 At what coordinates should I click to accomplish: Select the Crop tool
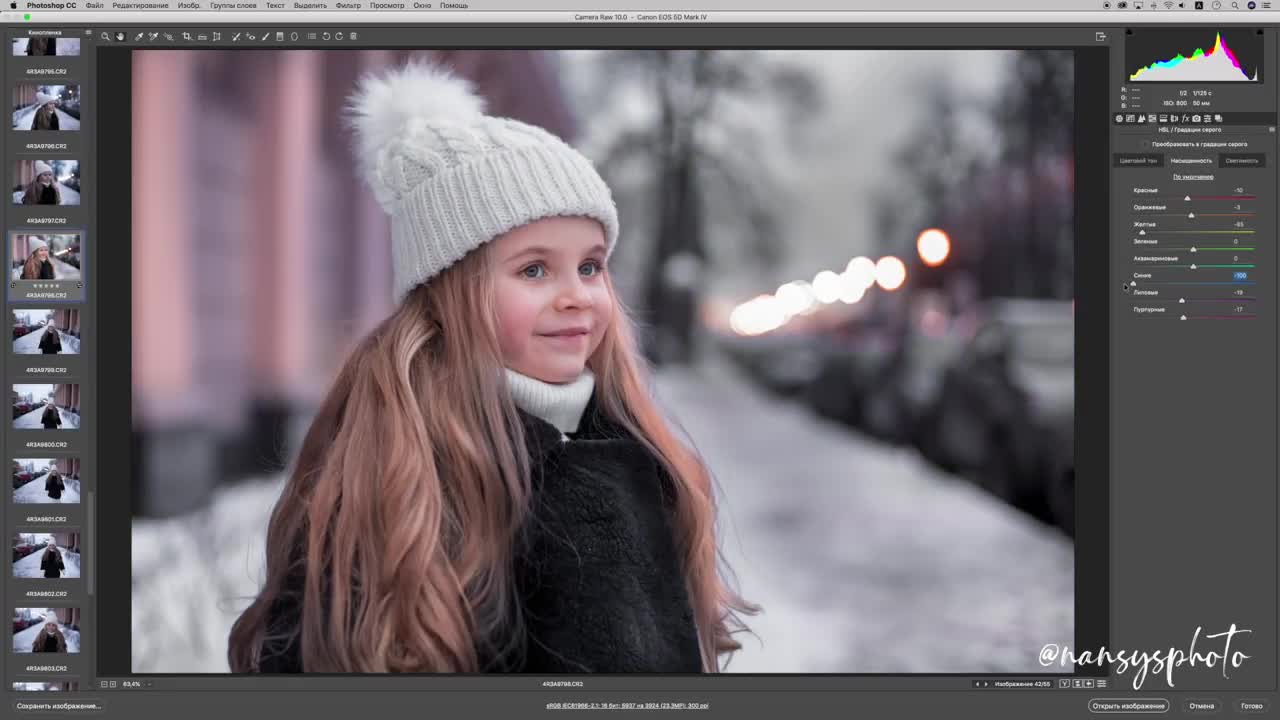[x=186, y=36]
